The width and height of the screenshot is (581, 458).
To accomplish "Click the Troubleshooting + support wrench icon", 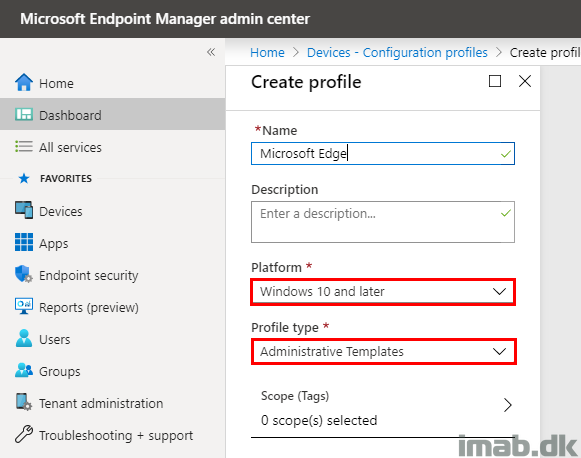I will (x=24, y=434).
